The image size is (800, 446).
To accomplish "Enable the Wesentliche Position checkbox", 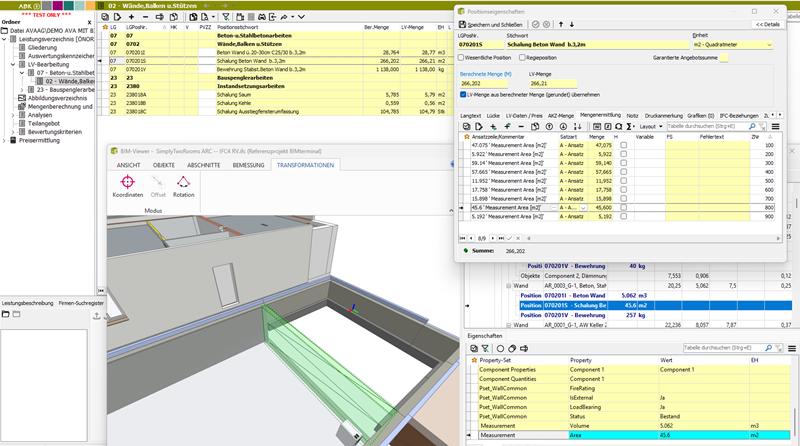I will pyautogui.click(x=462, y=59).
